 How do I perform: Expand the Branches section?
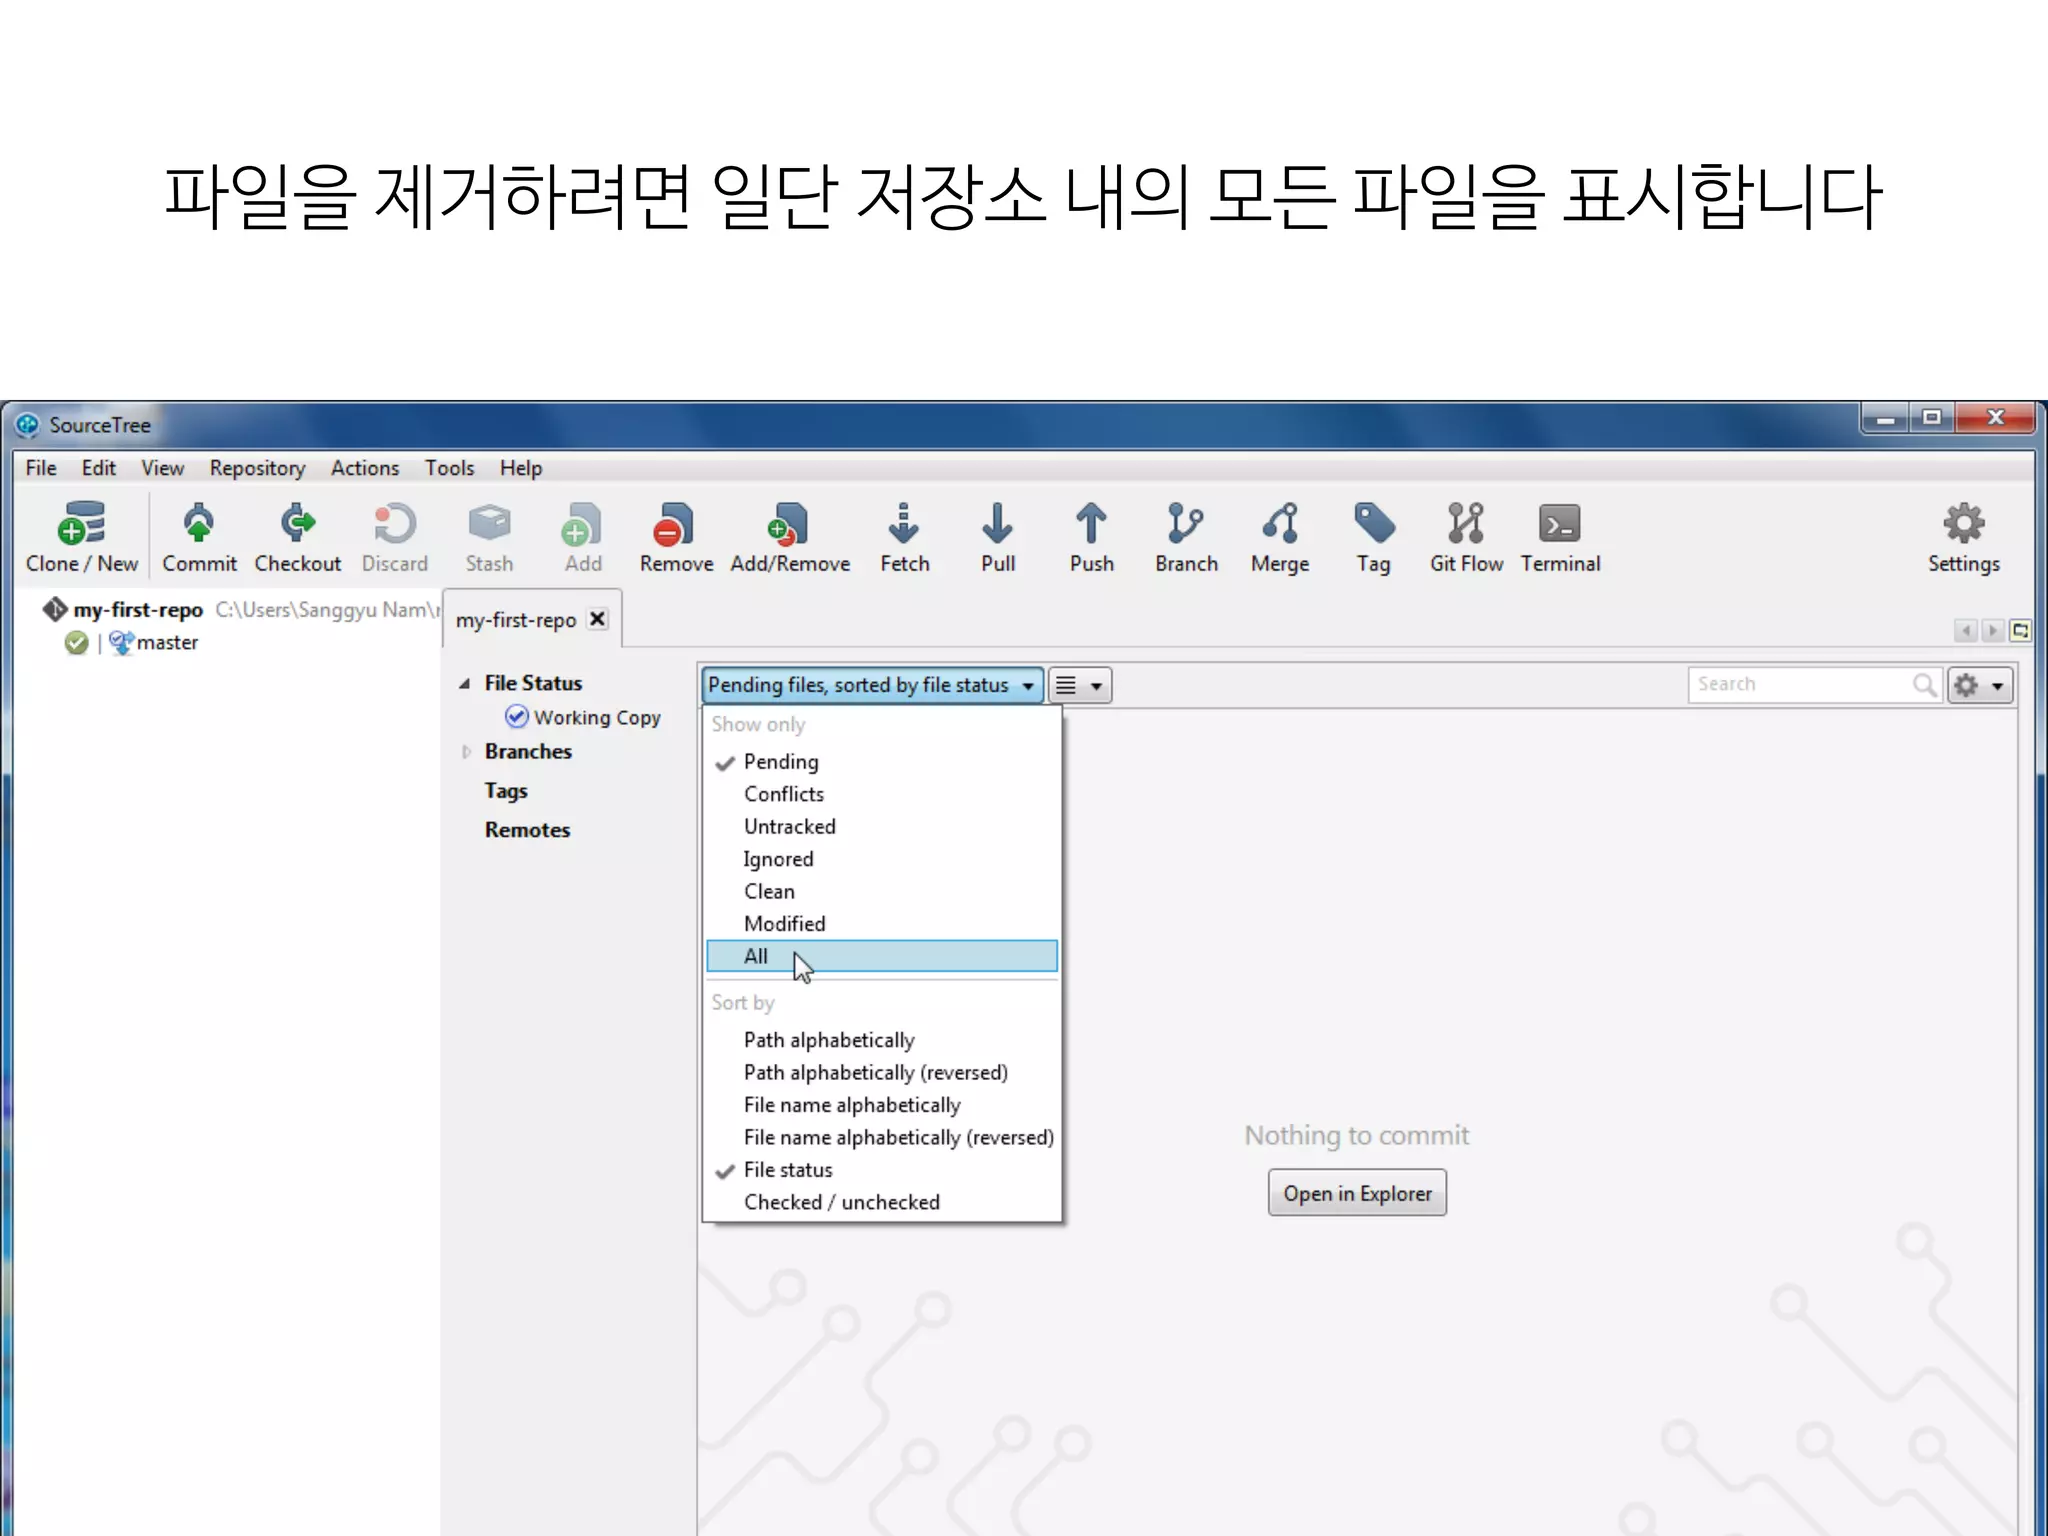click(466, 752)
